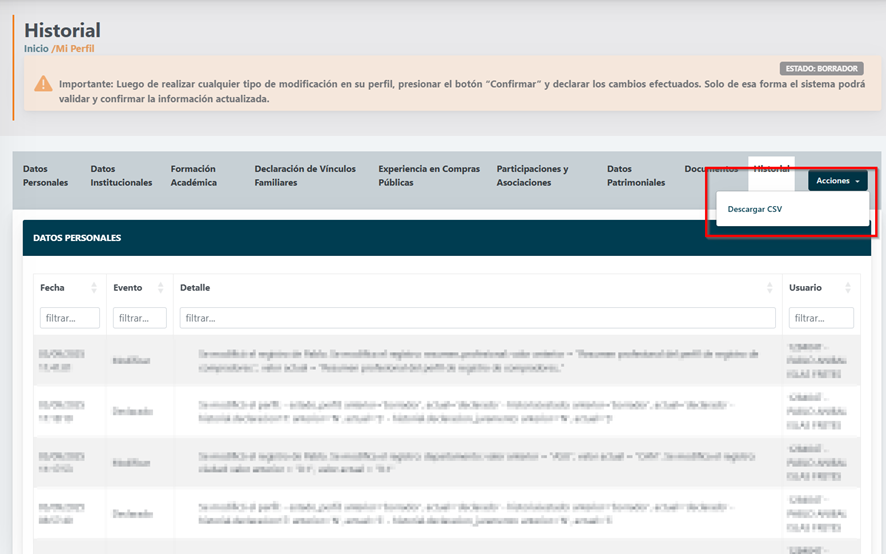The image size is (886, 554).
Task: Follow the Inicio breadcrumb link
Action: (36, 49)
